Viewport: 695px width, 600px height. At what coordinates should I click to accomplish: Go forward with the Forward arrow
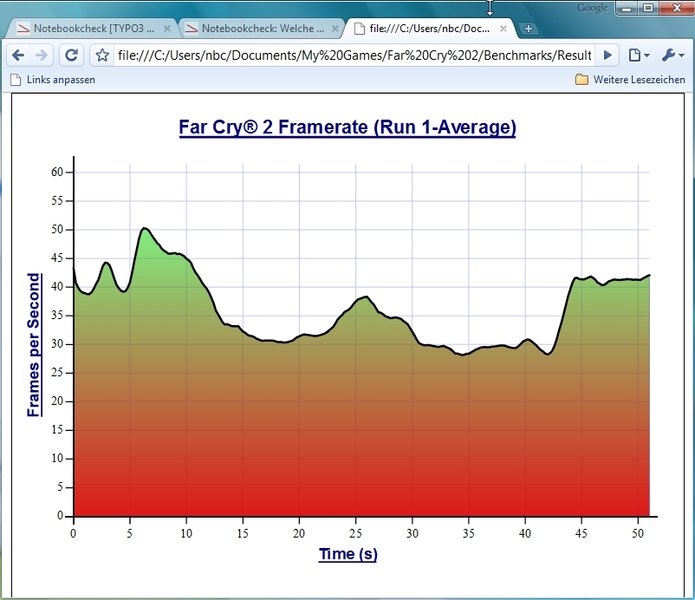[x=41, y=55]
